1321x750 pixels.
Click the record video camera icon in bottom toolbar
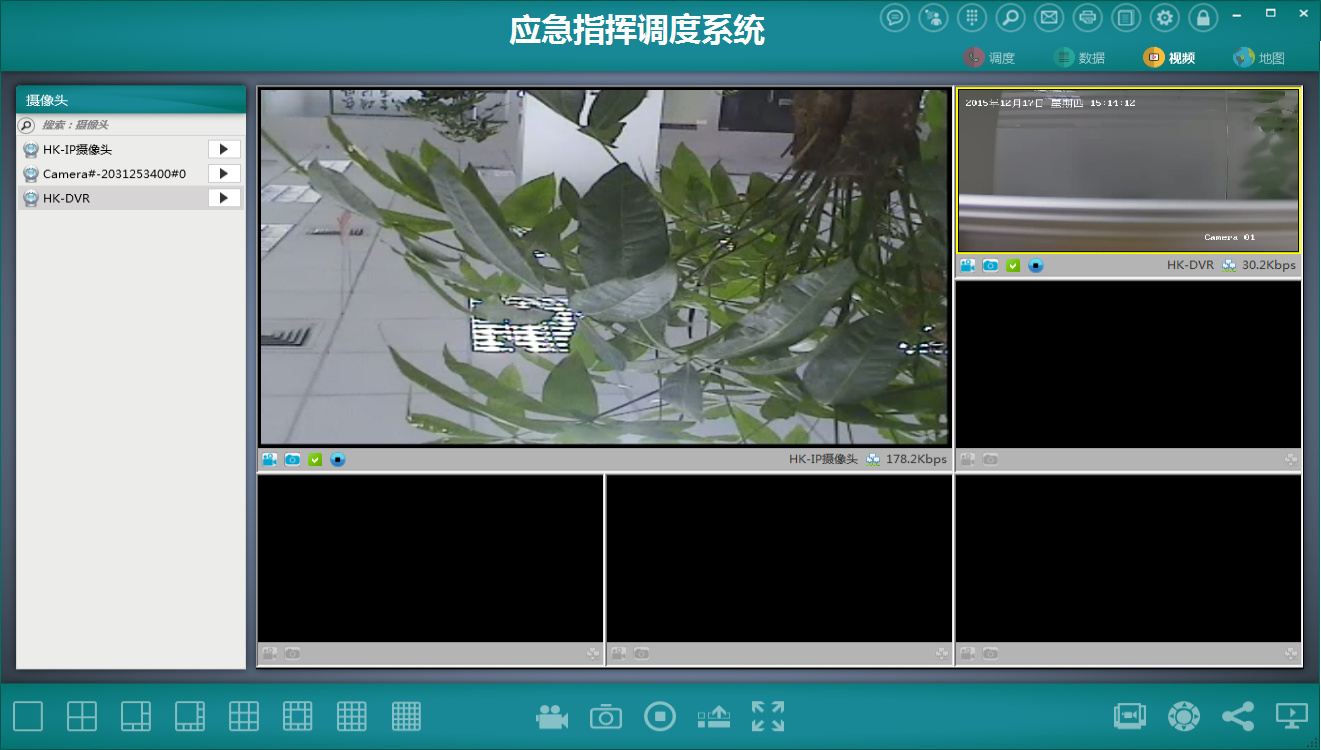(552, 716)
